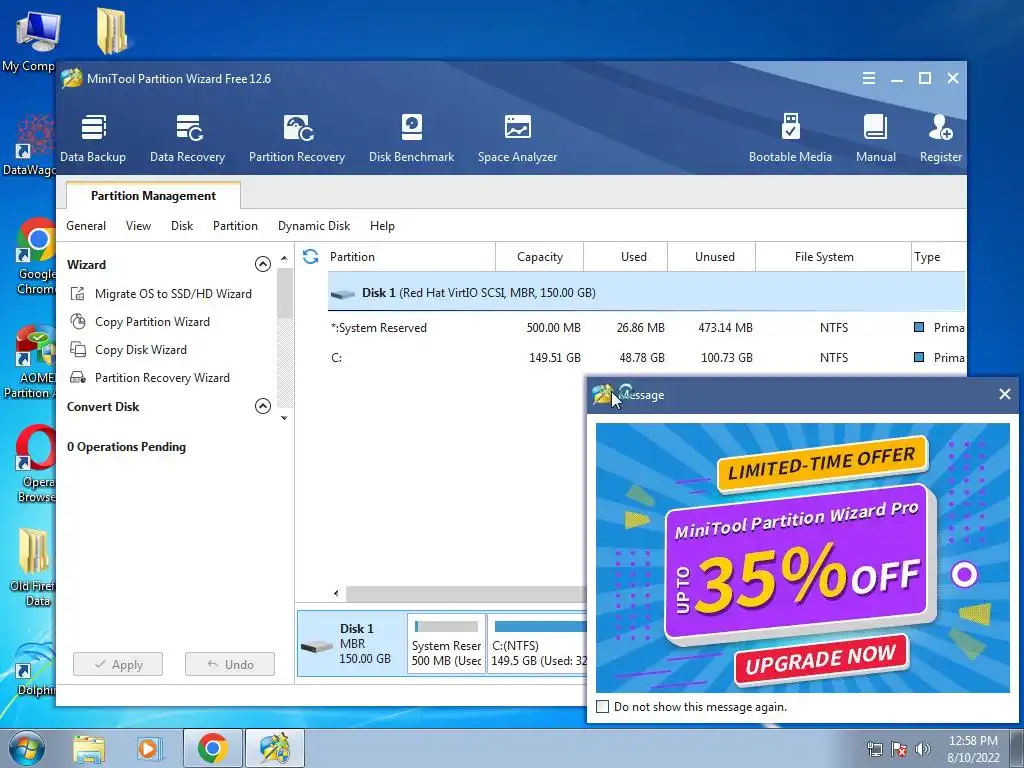Click the Apply button
This screenshot has width=1024, height=768.
118,664
